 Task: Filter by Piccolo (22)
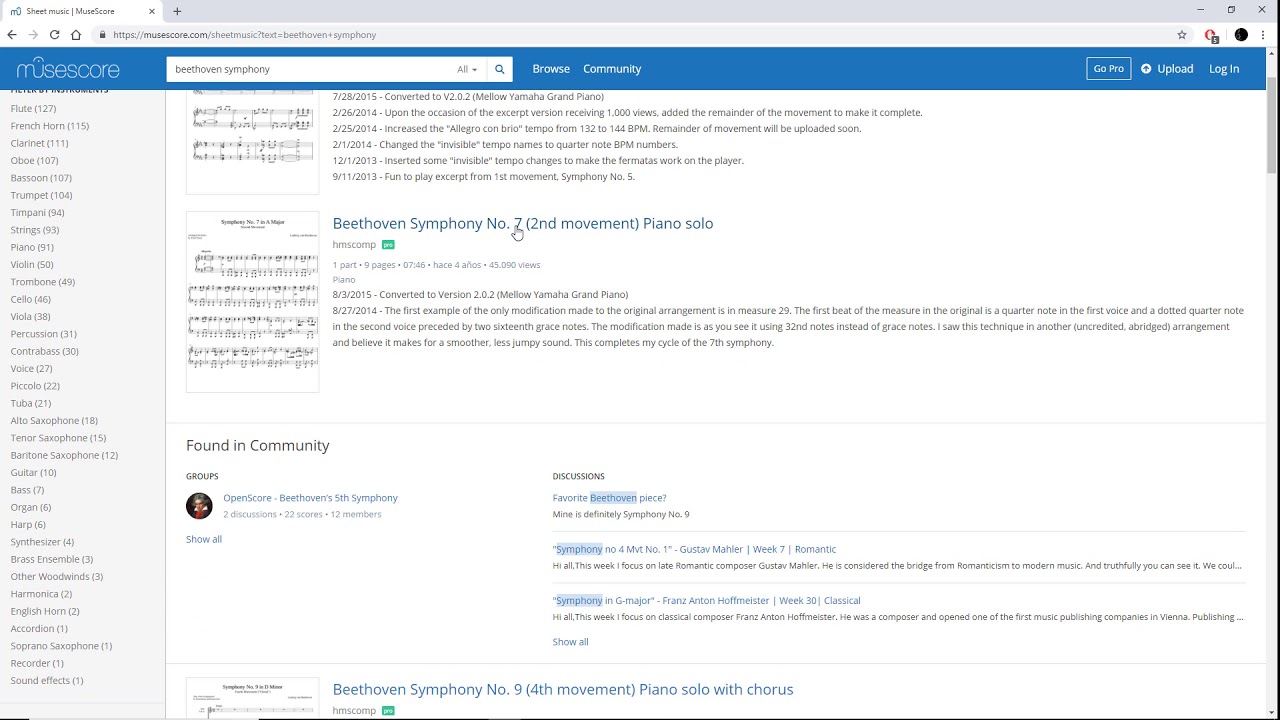tap(35, 386)
